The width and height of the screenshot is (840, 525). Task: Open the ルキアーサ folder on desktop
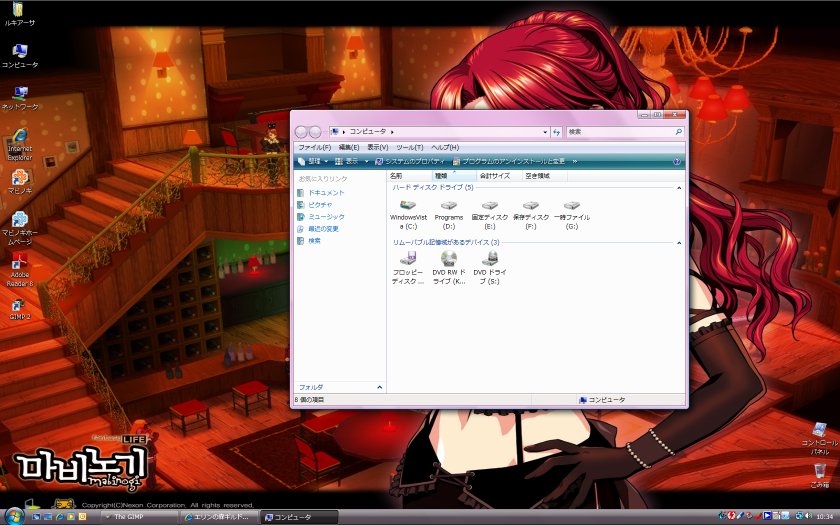tap(20, 14)
